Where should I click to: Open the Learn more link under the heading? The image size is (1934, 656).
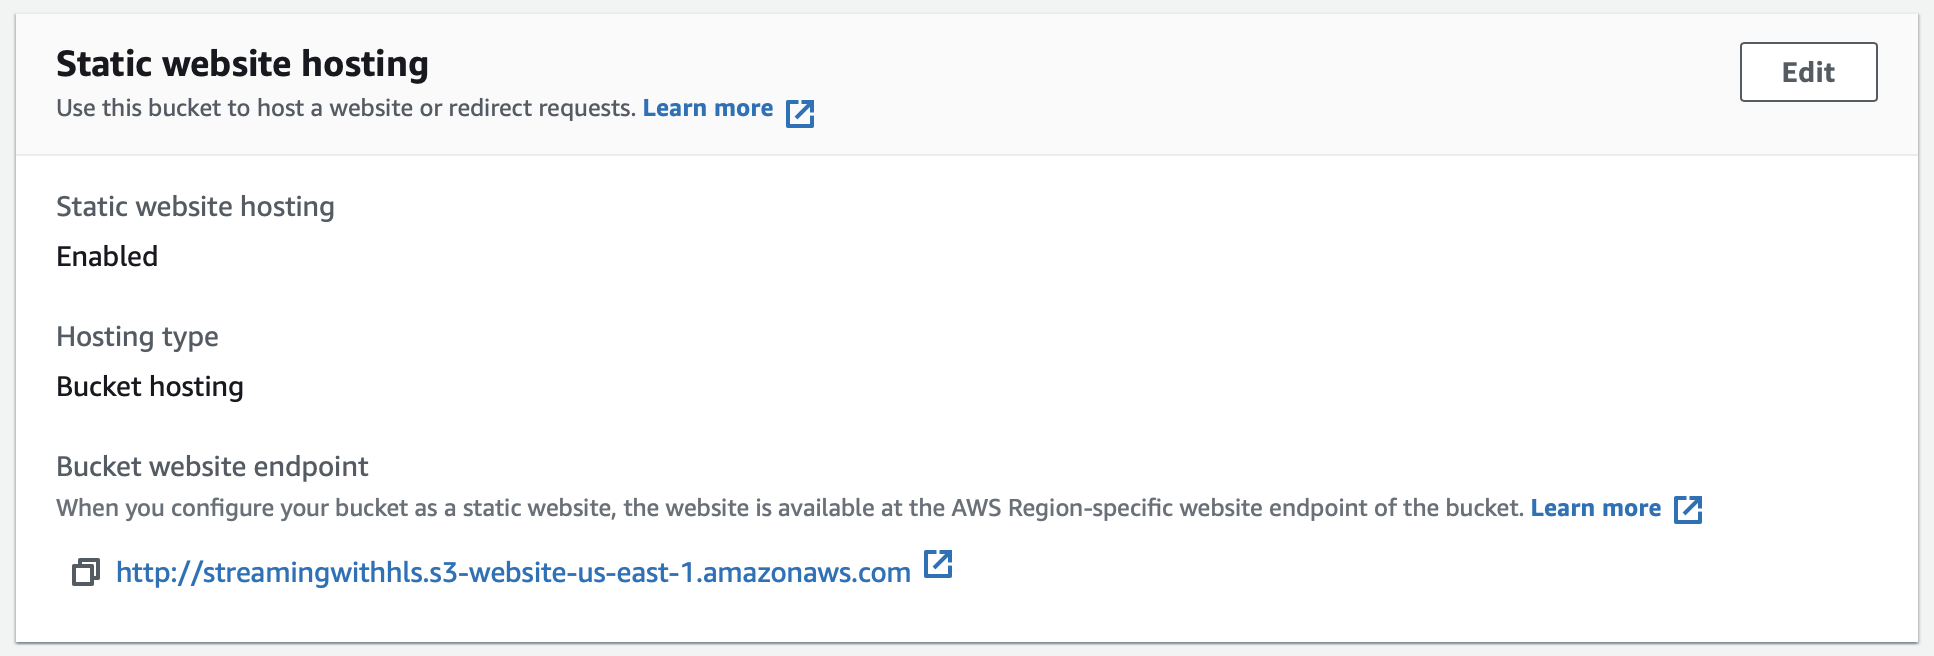[x=708, y=108]
